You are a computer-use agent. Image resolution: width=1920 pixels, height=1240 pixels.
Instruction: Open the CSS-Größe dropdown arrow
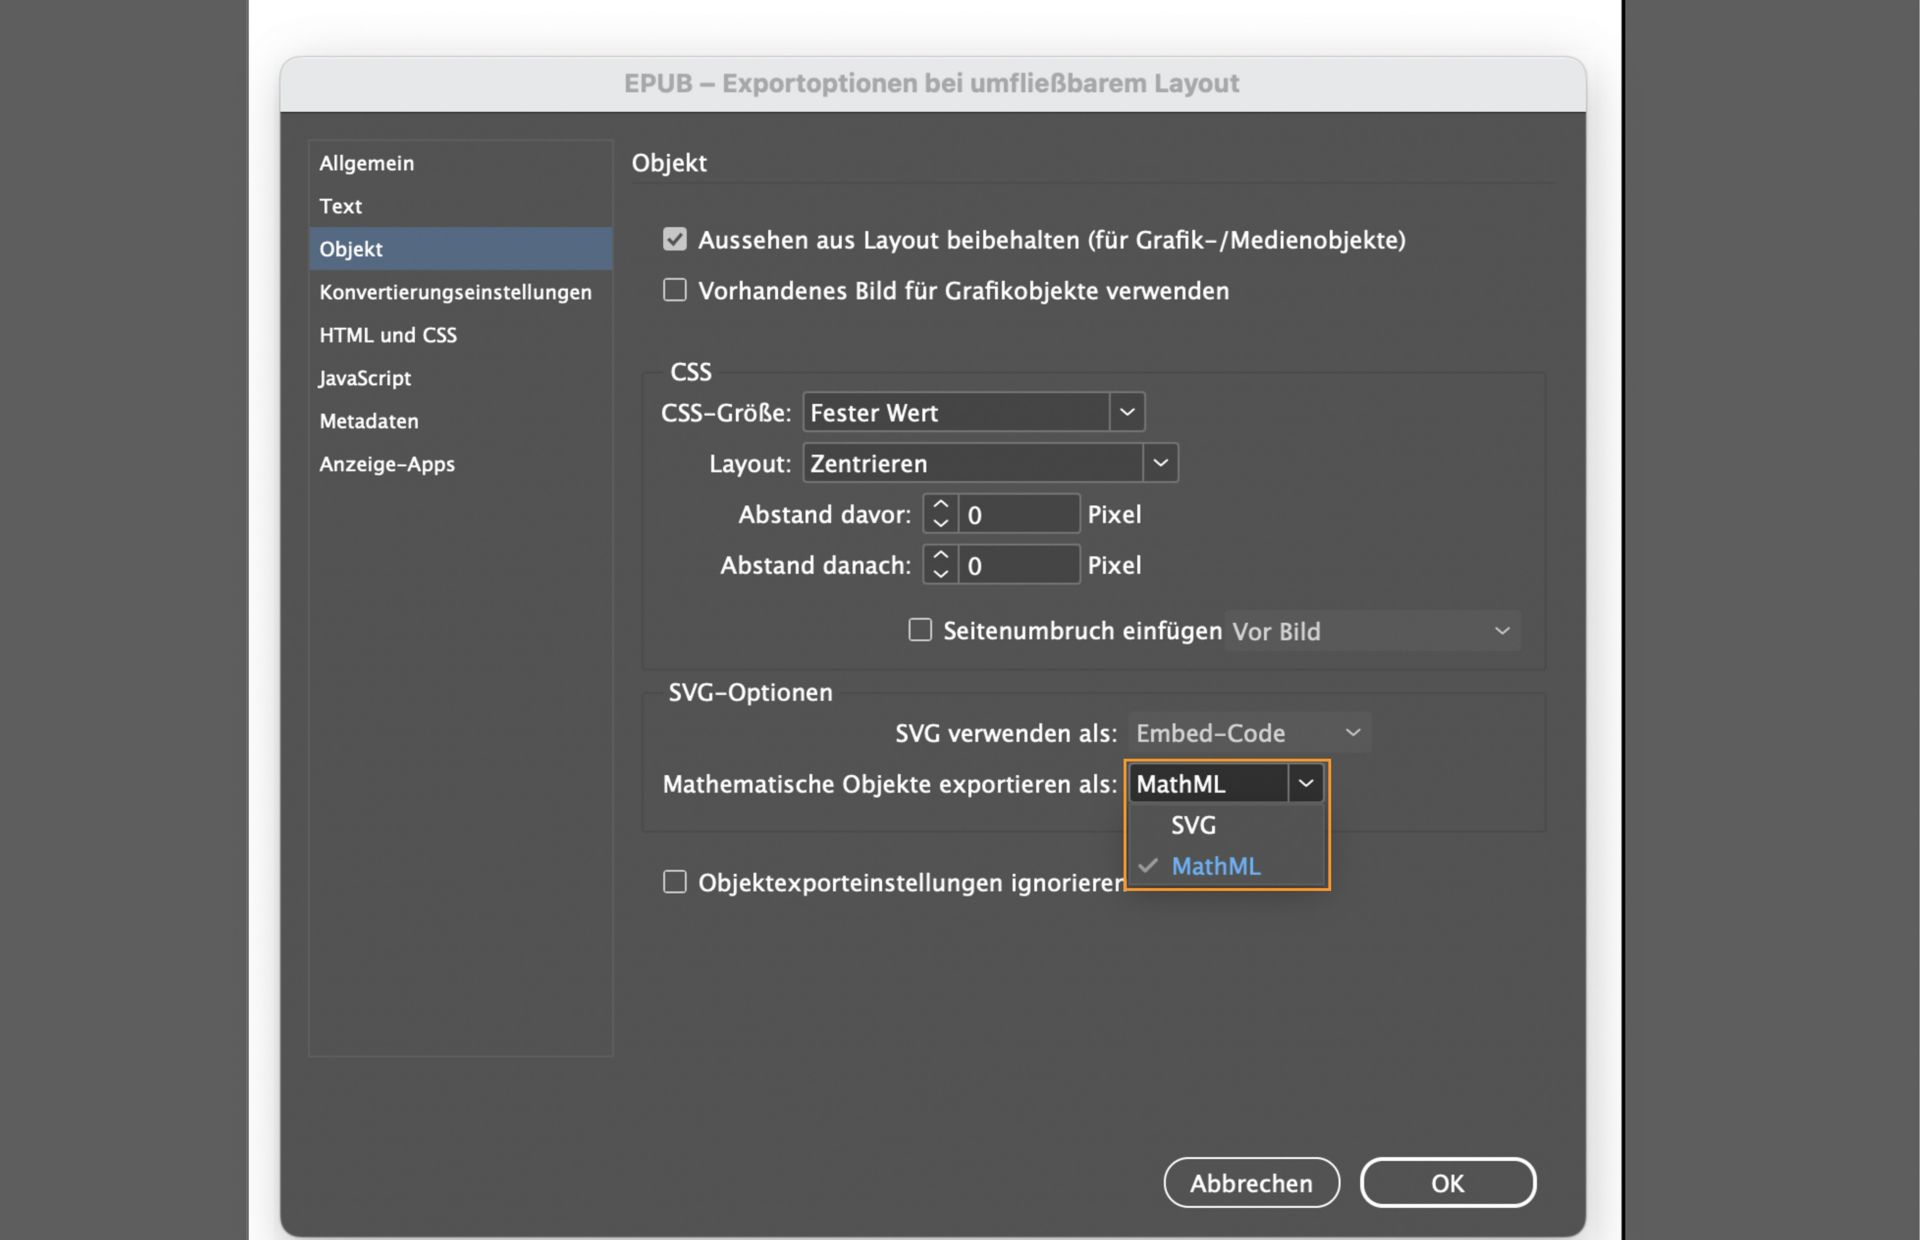1128,412
